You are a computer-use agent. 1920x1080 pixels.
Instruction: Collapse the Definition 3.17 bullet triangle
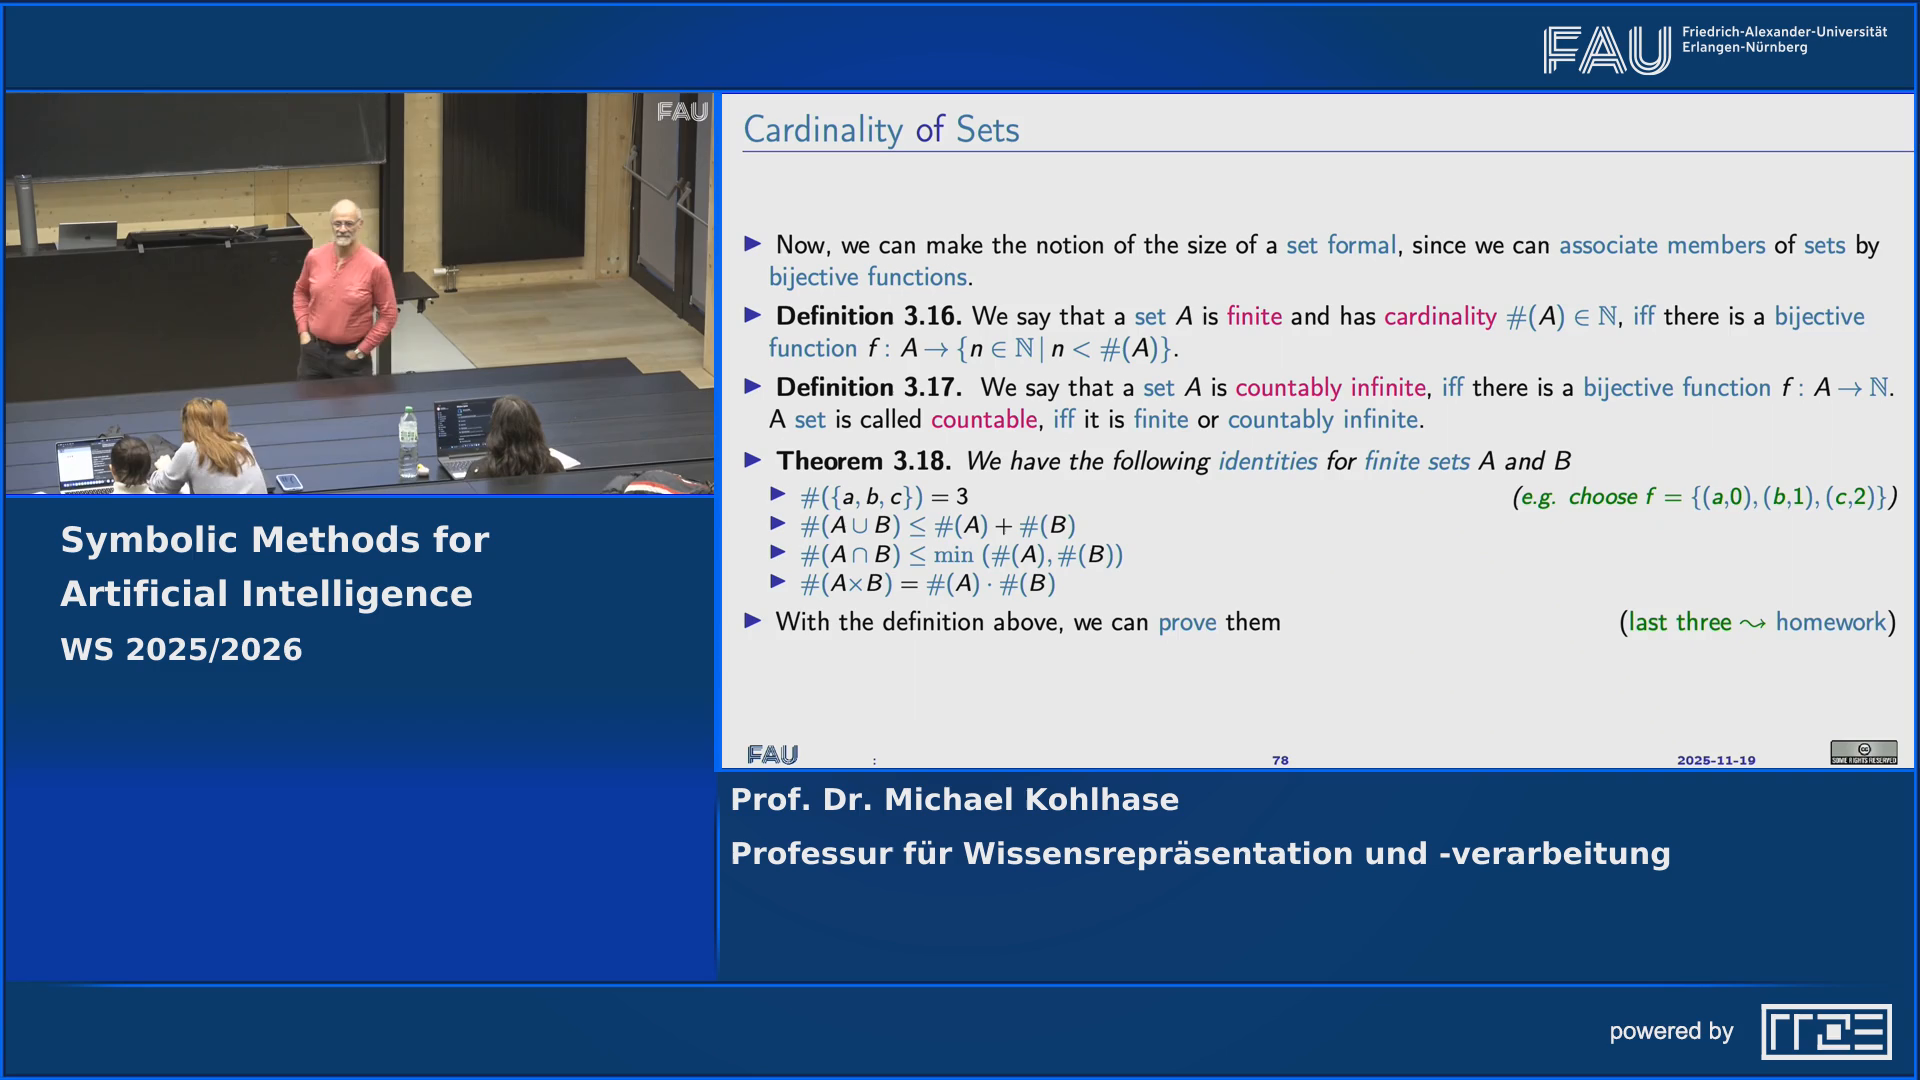[753, 388]
